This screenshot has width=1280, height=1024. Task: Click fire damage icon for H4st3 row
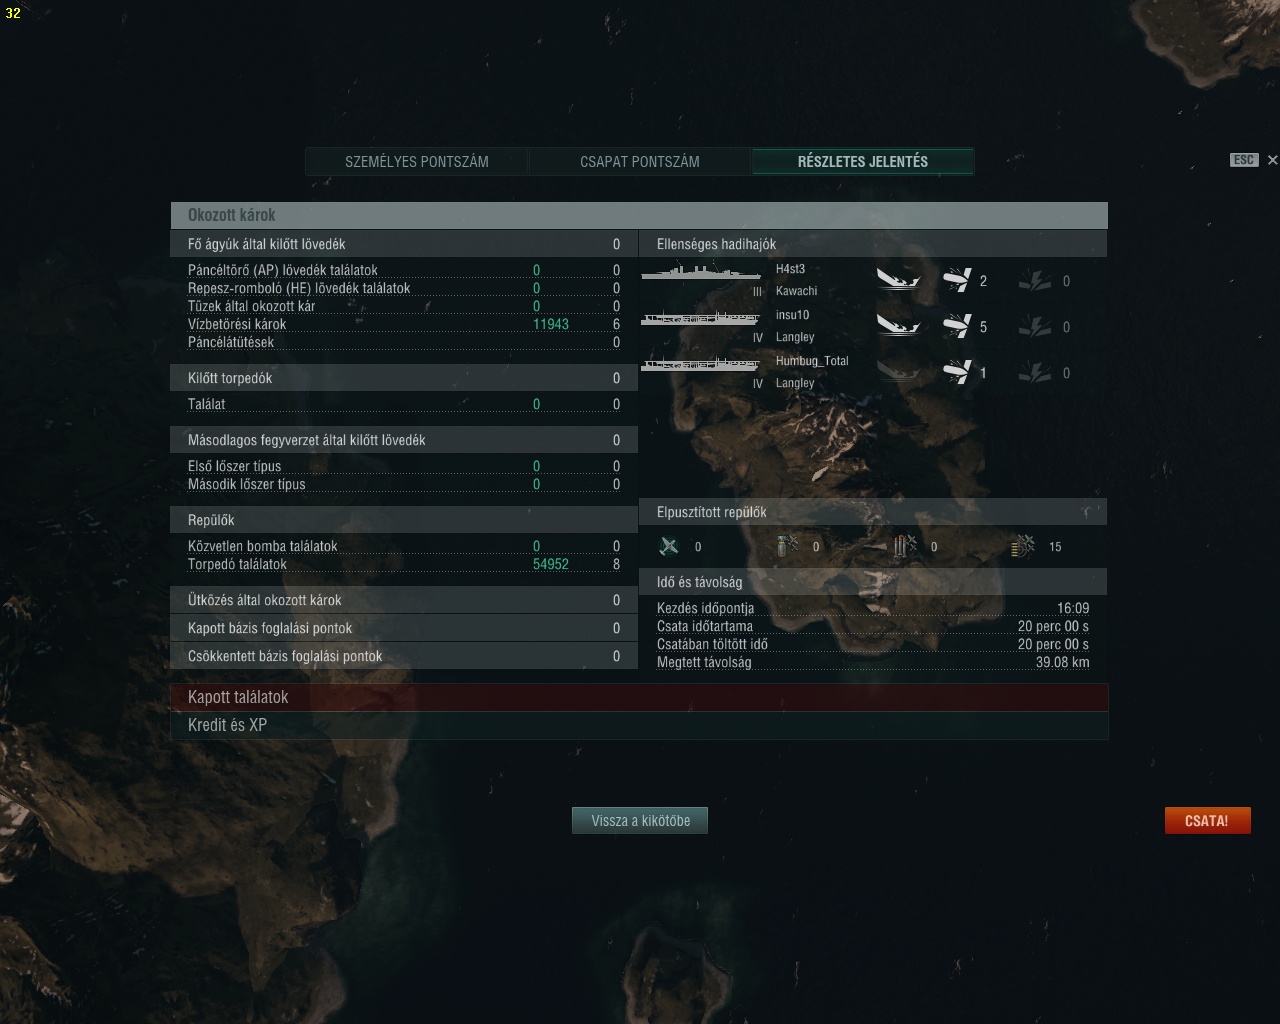point(1035,281)
